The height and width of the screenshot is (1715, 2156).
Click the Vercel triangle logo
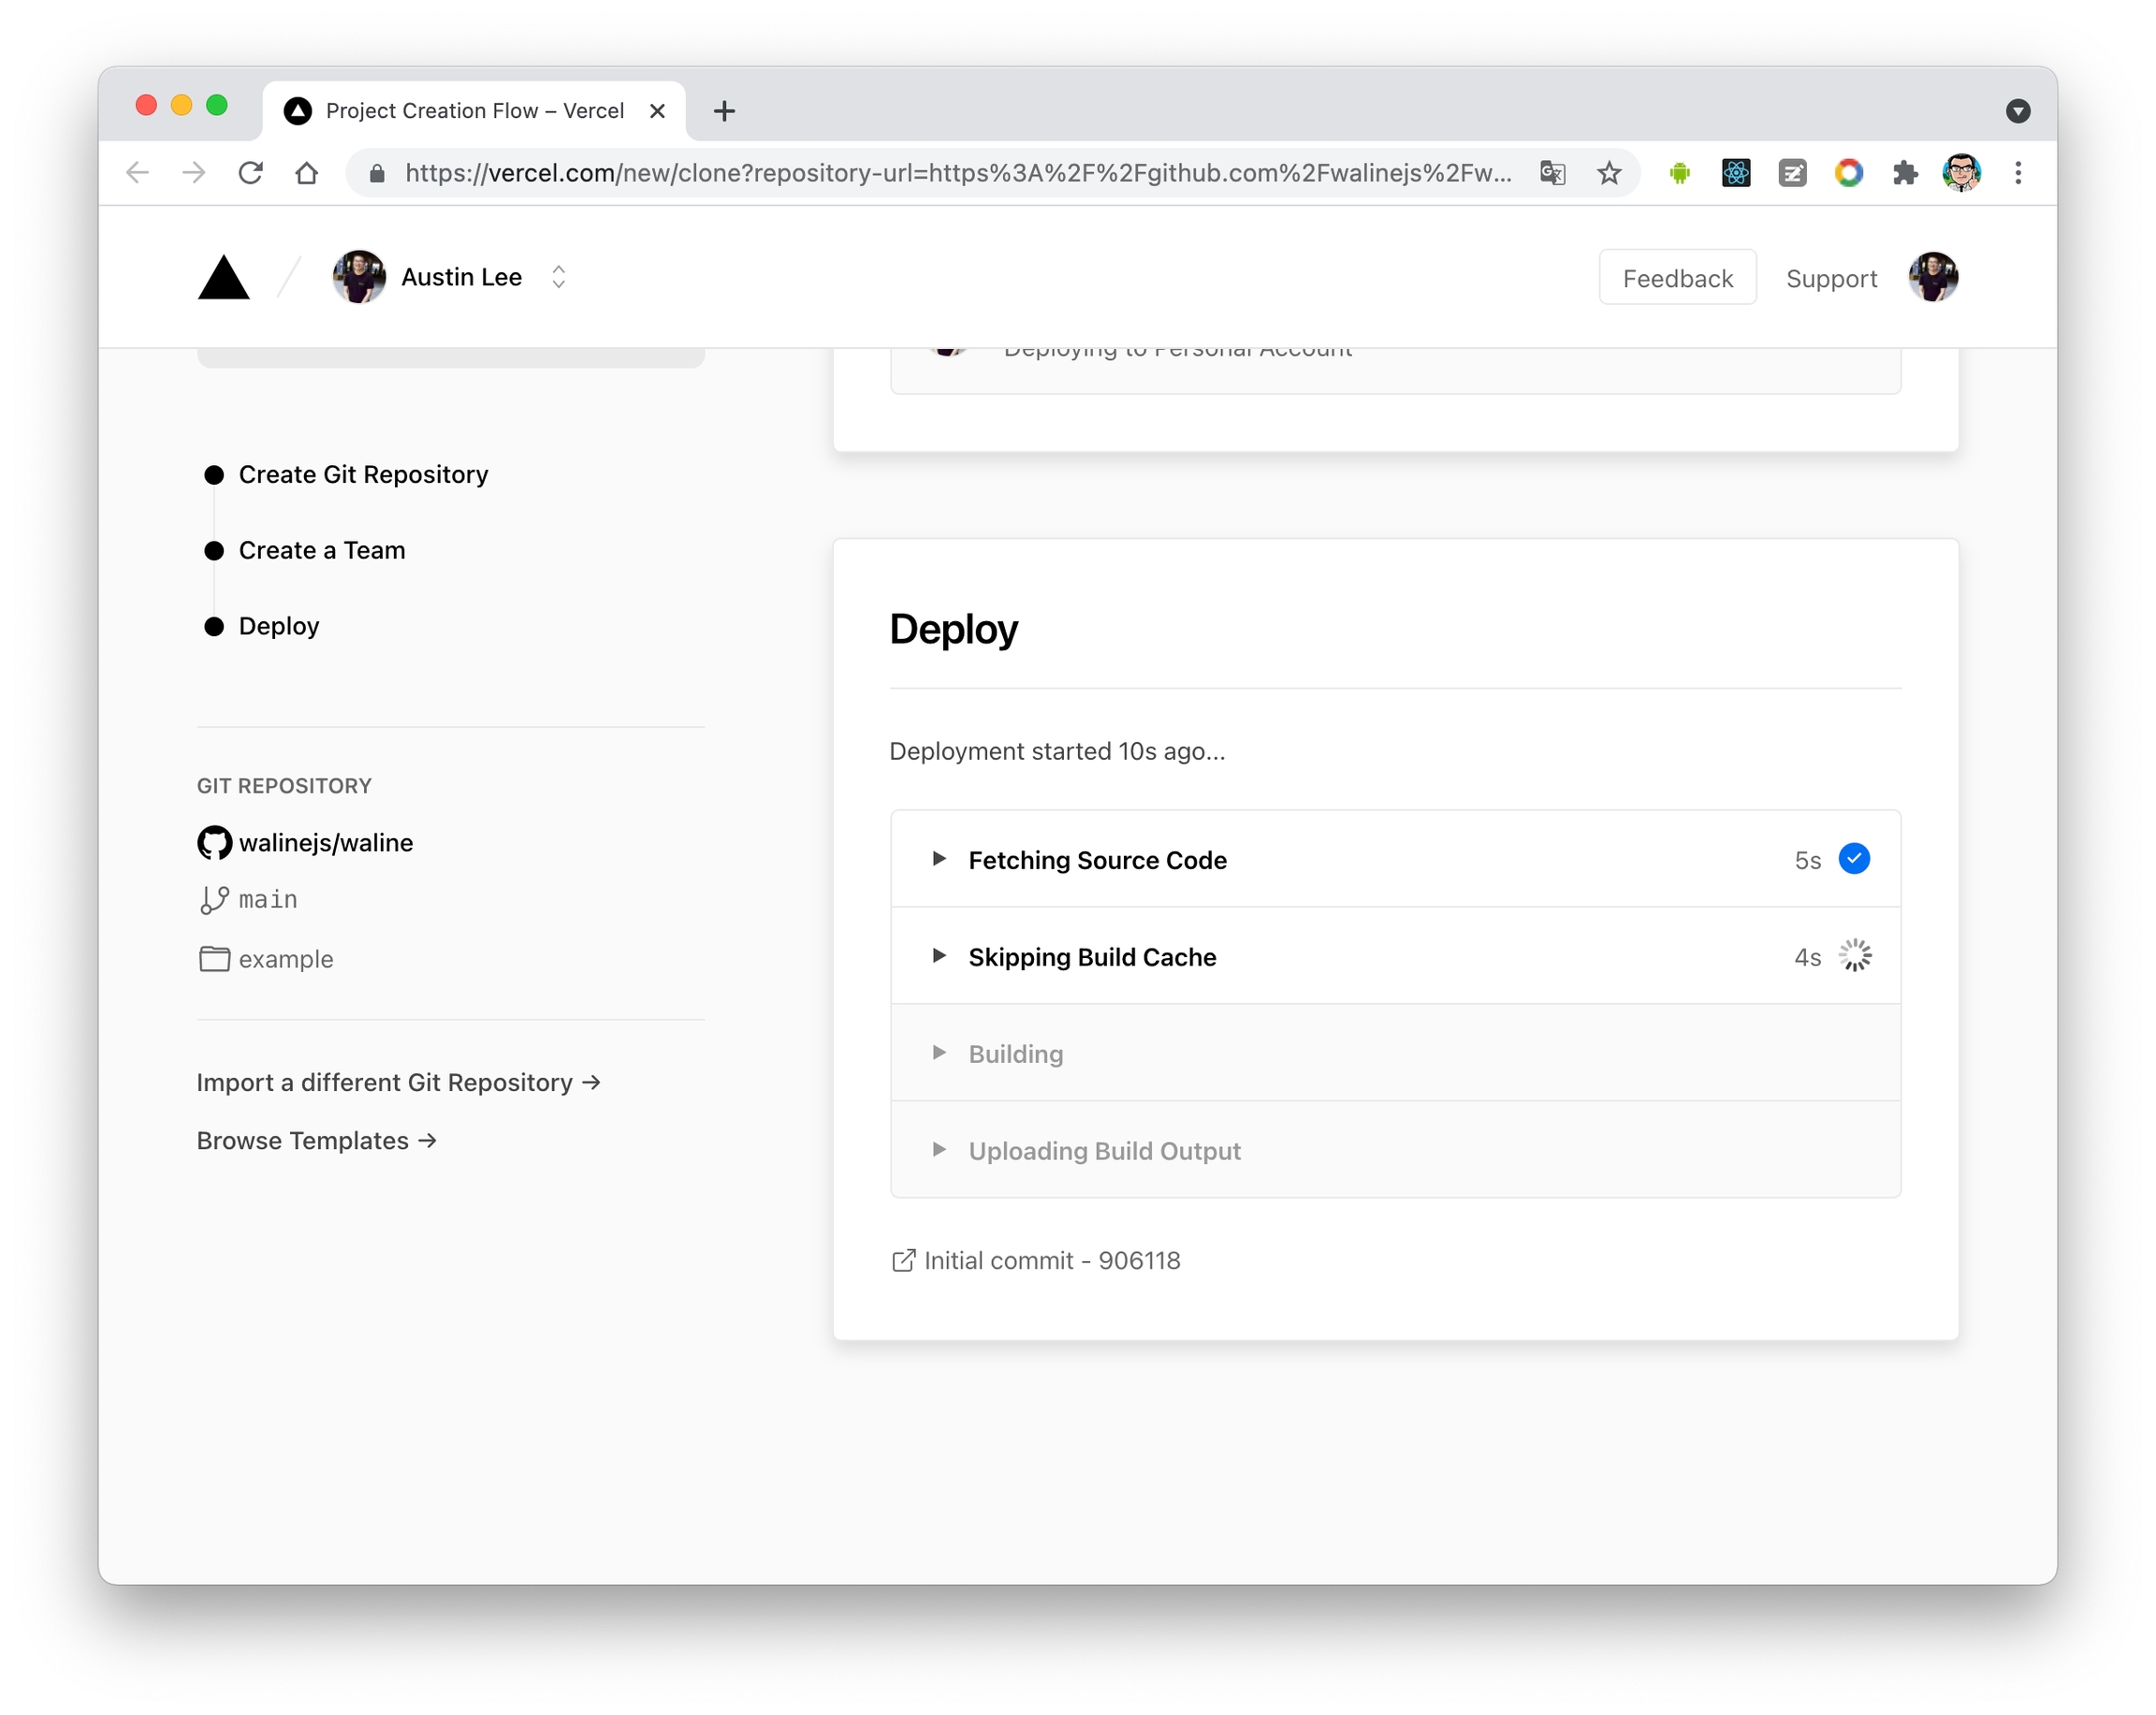(x=223, y=278)
